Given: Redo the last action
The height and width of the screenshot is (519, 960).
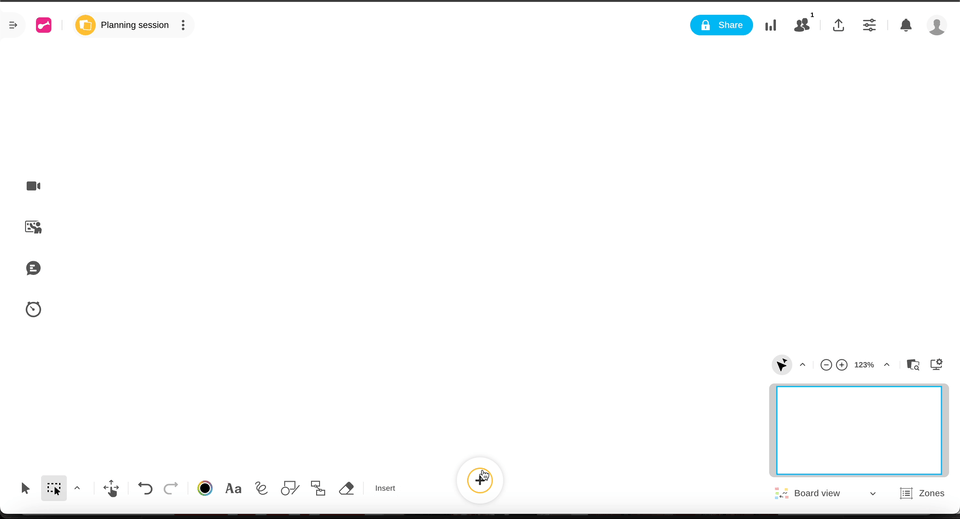Looking at the screenshot, I should pyautogui.click(x=171, y=488).
